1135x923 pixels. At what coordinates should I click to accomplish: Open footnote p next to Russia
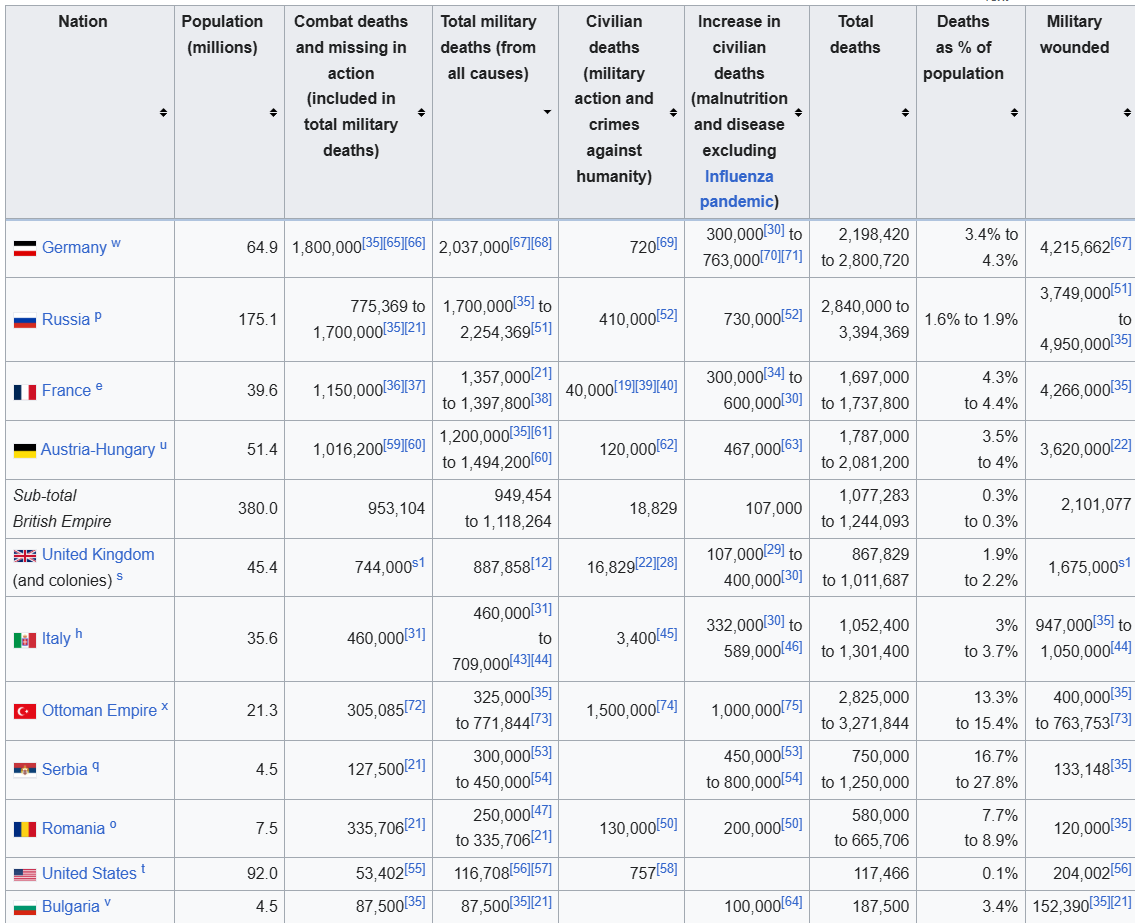[98, 316]
